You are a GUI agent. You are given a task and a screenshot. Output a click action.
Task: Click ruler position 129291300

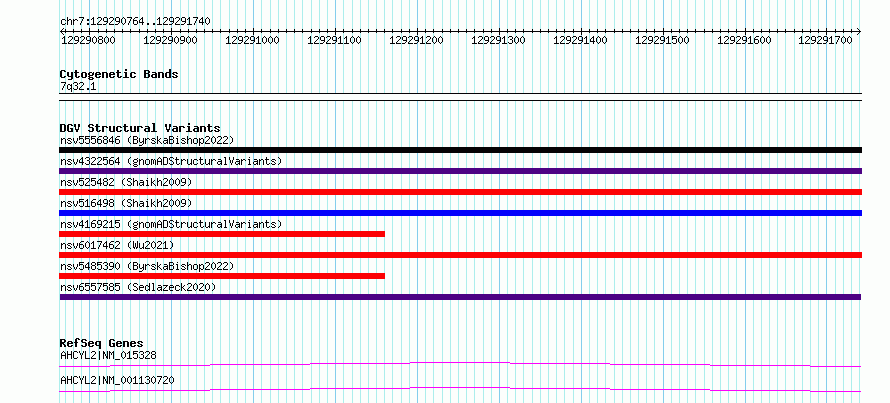[498, 40]
